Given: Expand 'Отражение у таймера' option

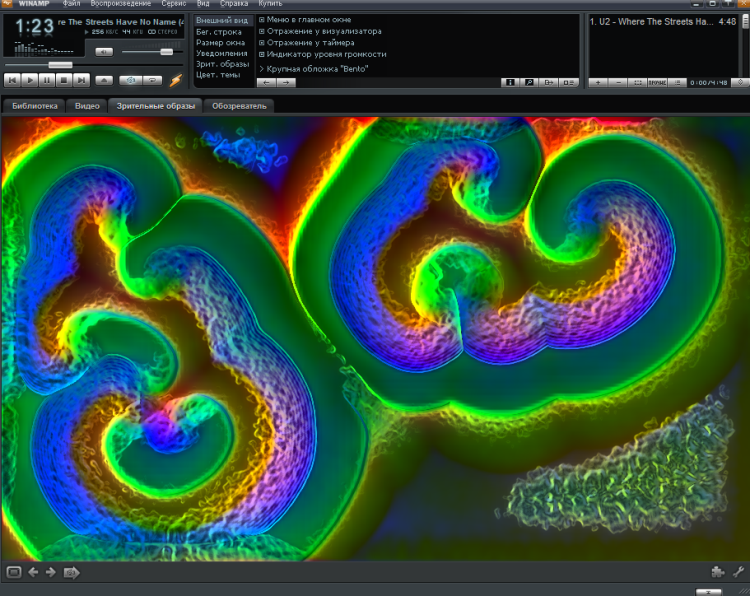Looking at the screenshot, I should point(262,43).
